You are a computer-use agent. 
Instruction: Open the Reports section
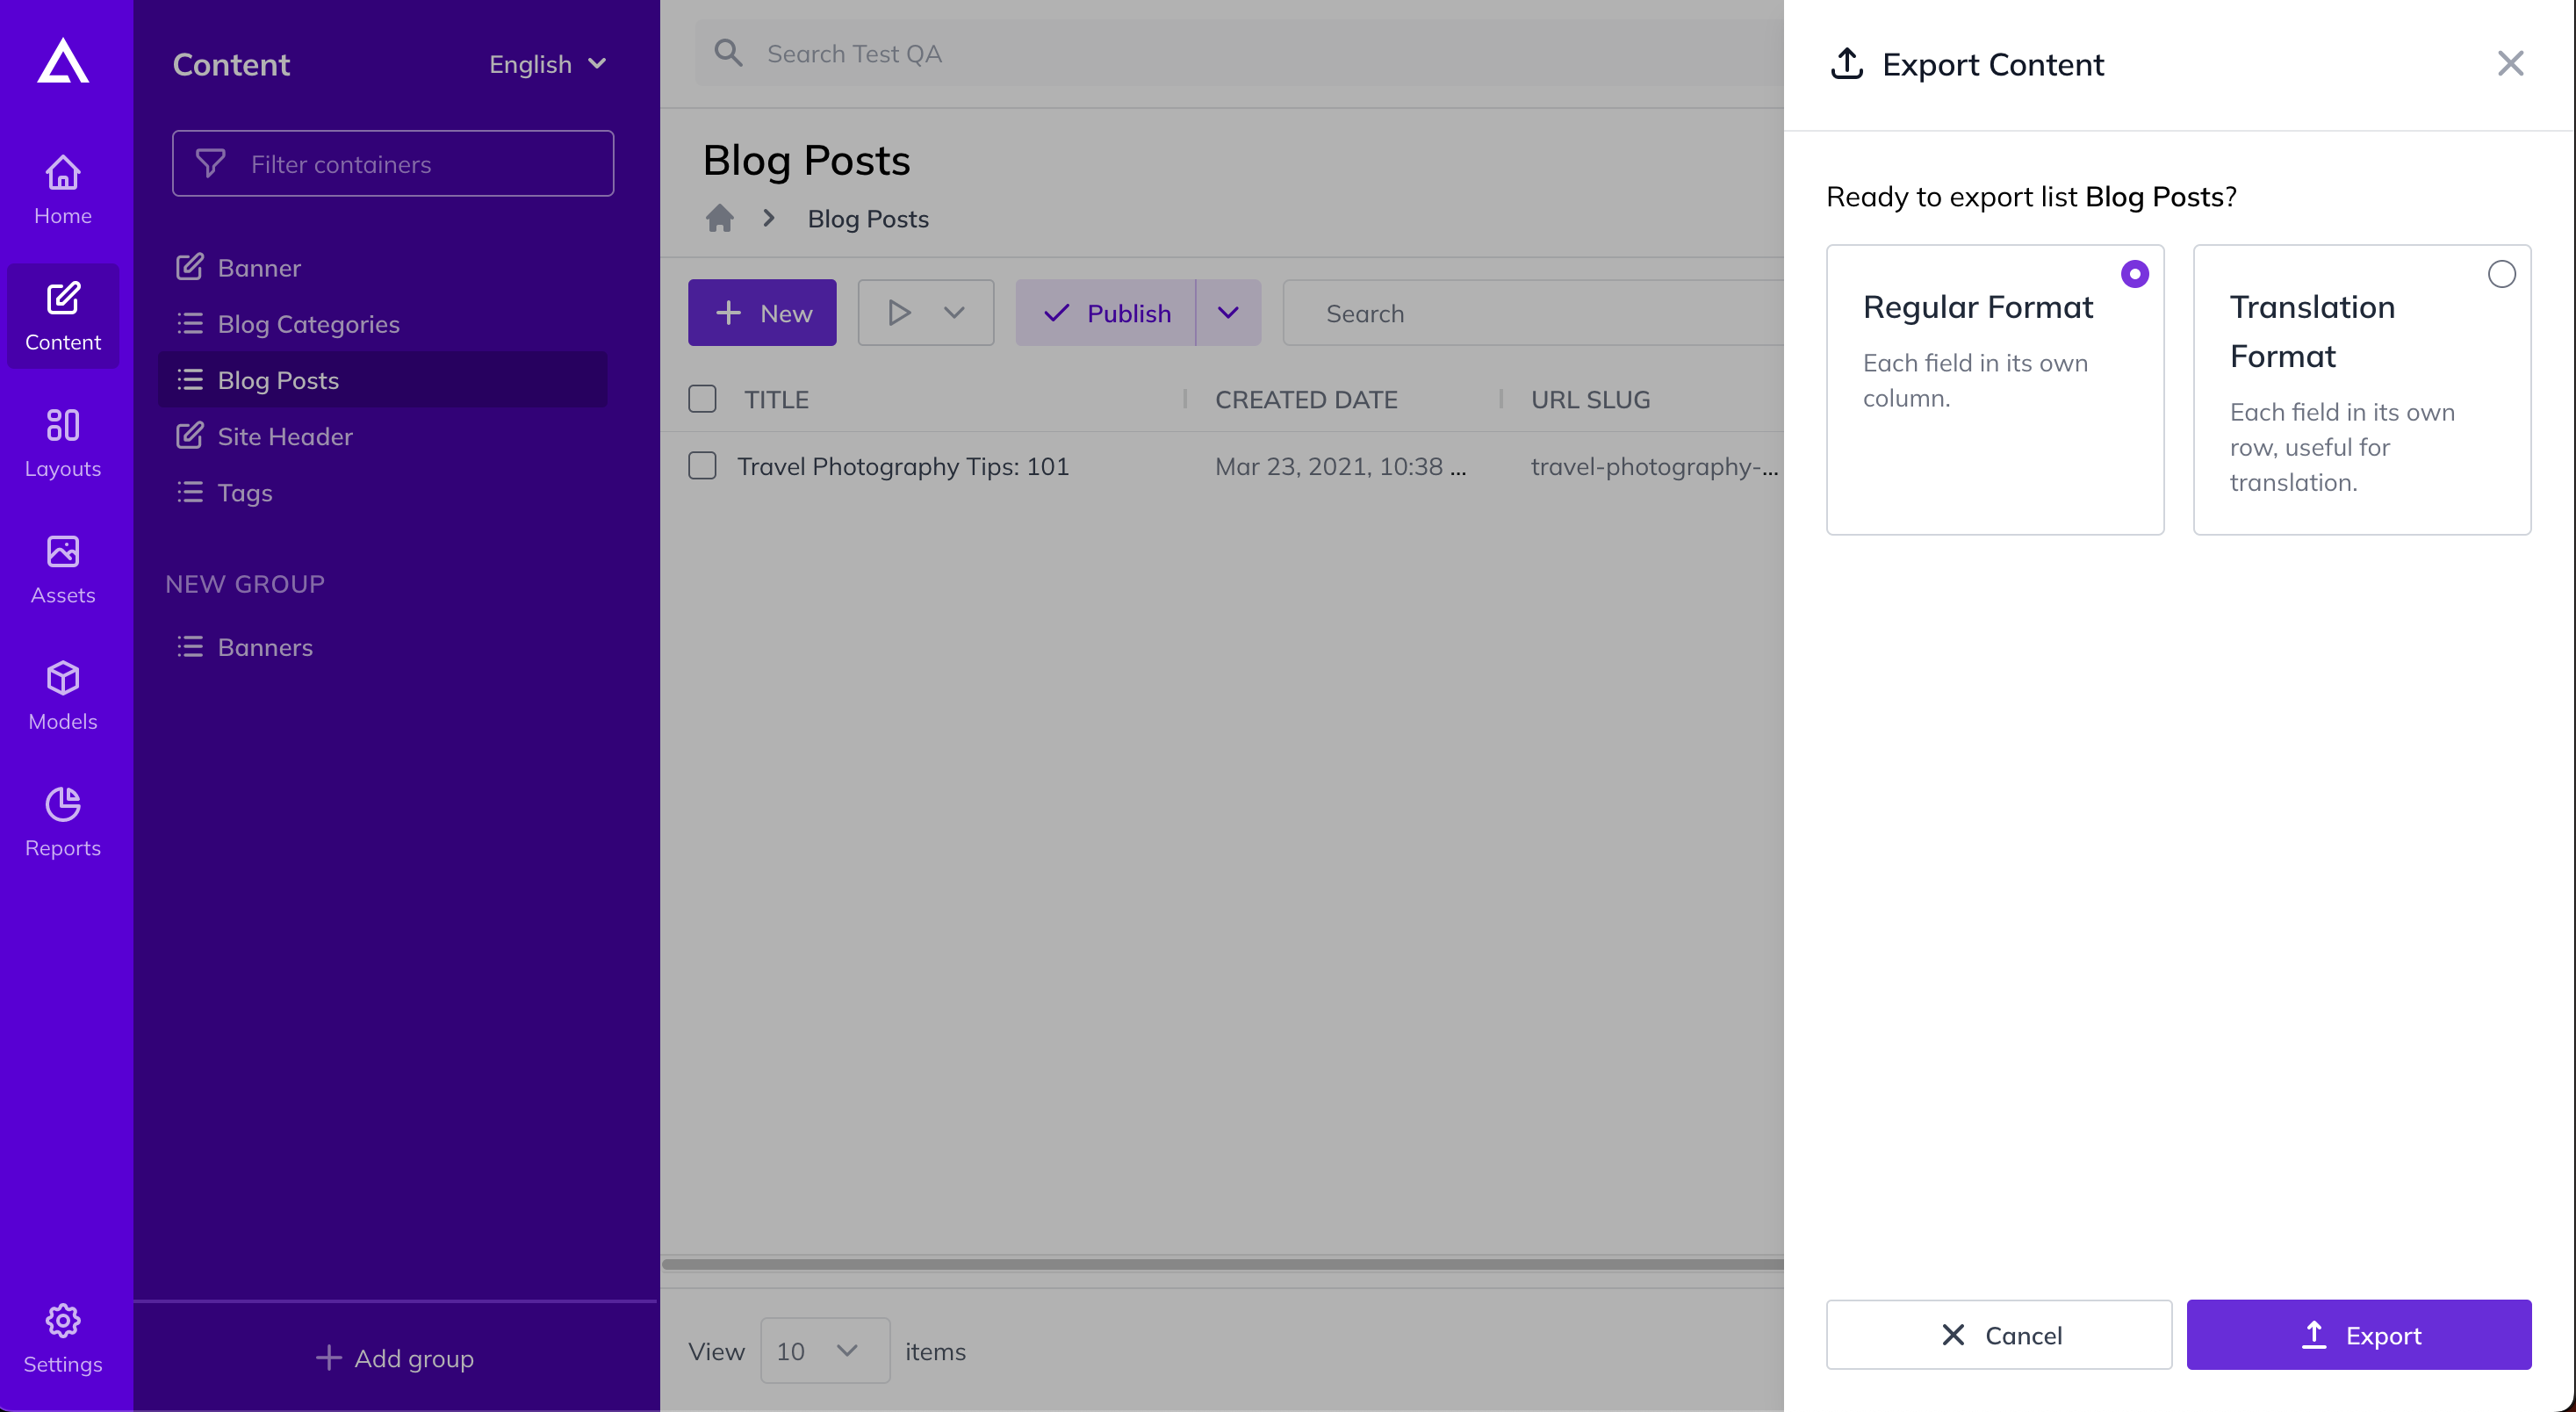63,822
